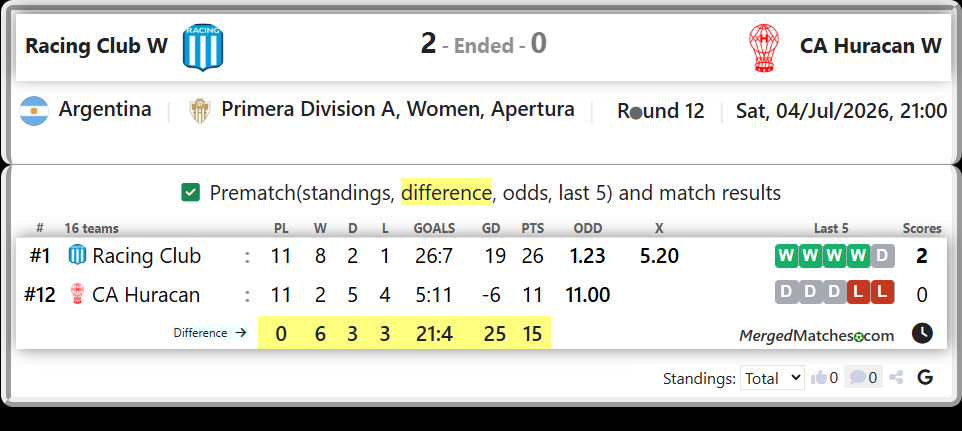Viewport: 962px width, 431px height.
Task: Click the 1.23 home odd value
Action: 587,256
